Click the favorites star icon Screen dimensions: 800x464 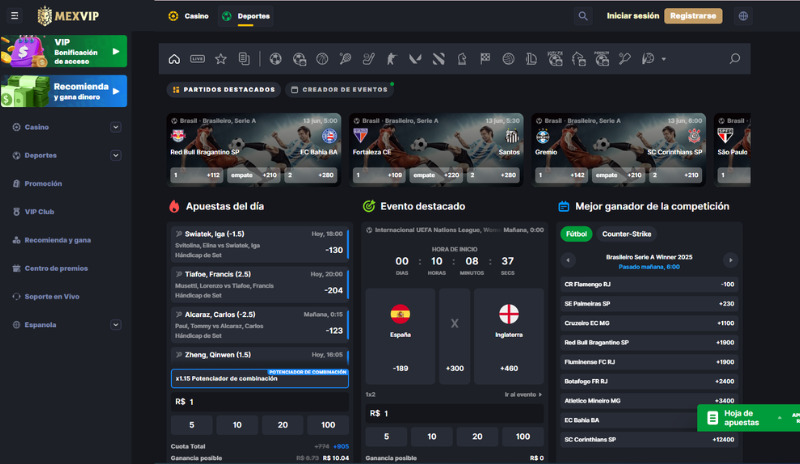click(x=221, y=59)
